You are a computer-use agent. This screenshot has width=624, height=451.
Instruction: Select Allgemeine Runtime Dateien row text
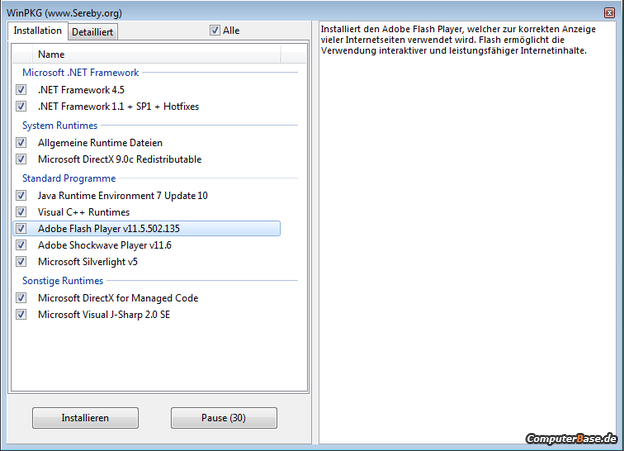[100, 143]
